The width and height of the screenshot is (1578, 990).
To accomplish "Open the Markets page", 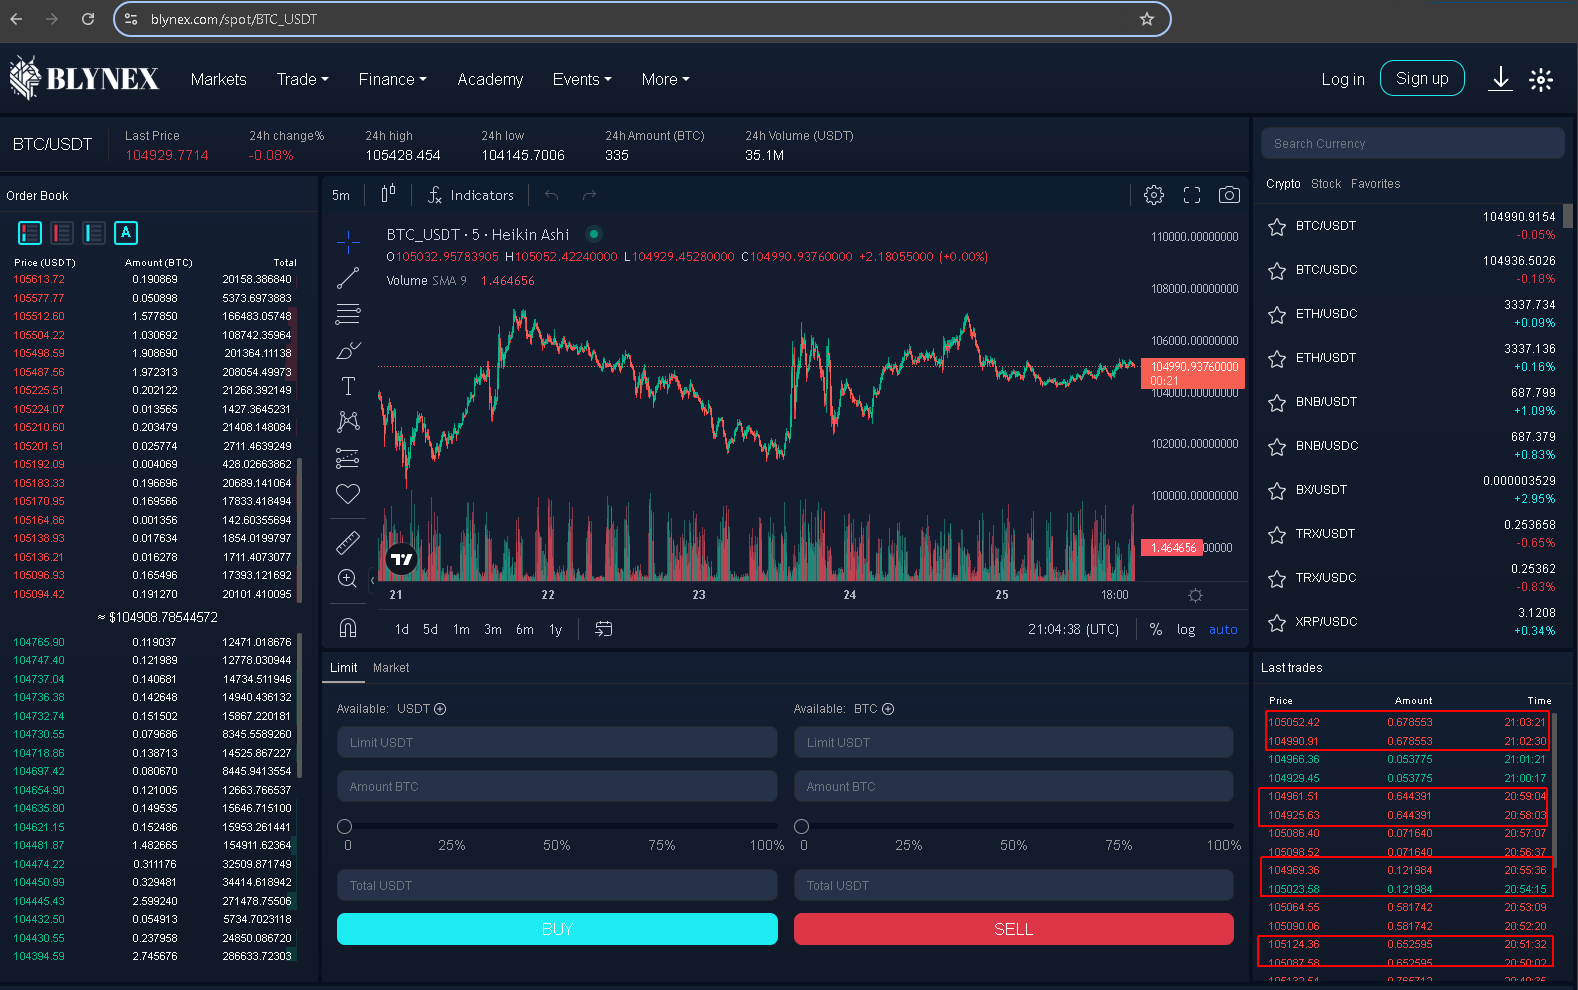I will [218, 79].
